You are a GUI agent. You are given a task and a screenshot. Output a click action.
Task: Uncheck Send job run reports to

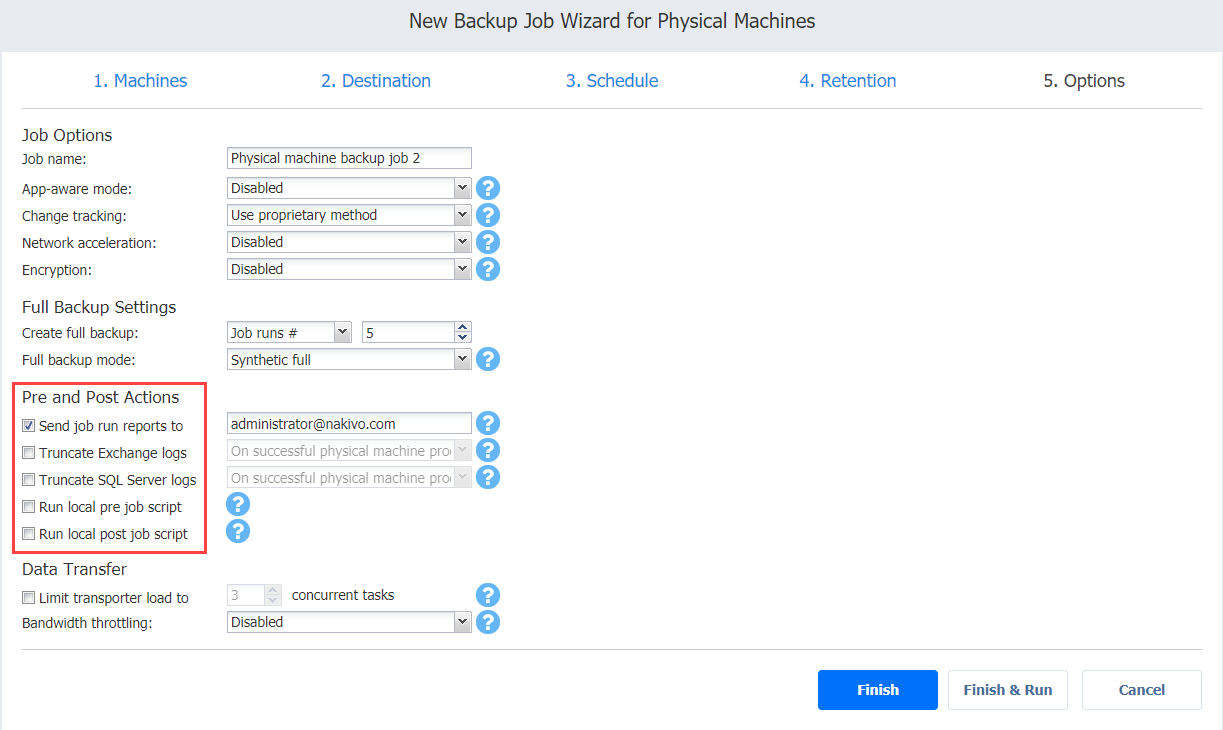(x=29, y=426)
